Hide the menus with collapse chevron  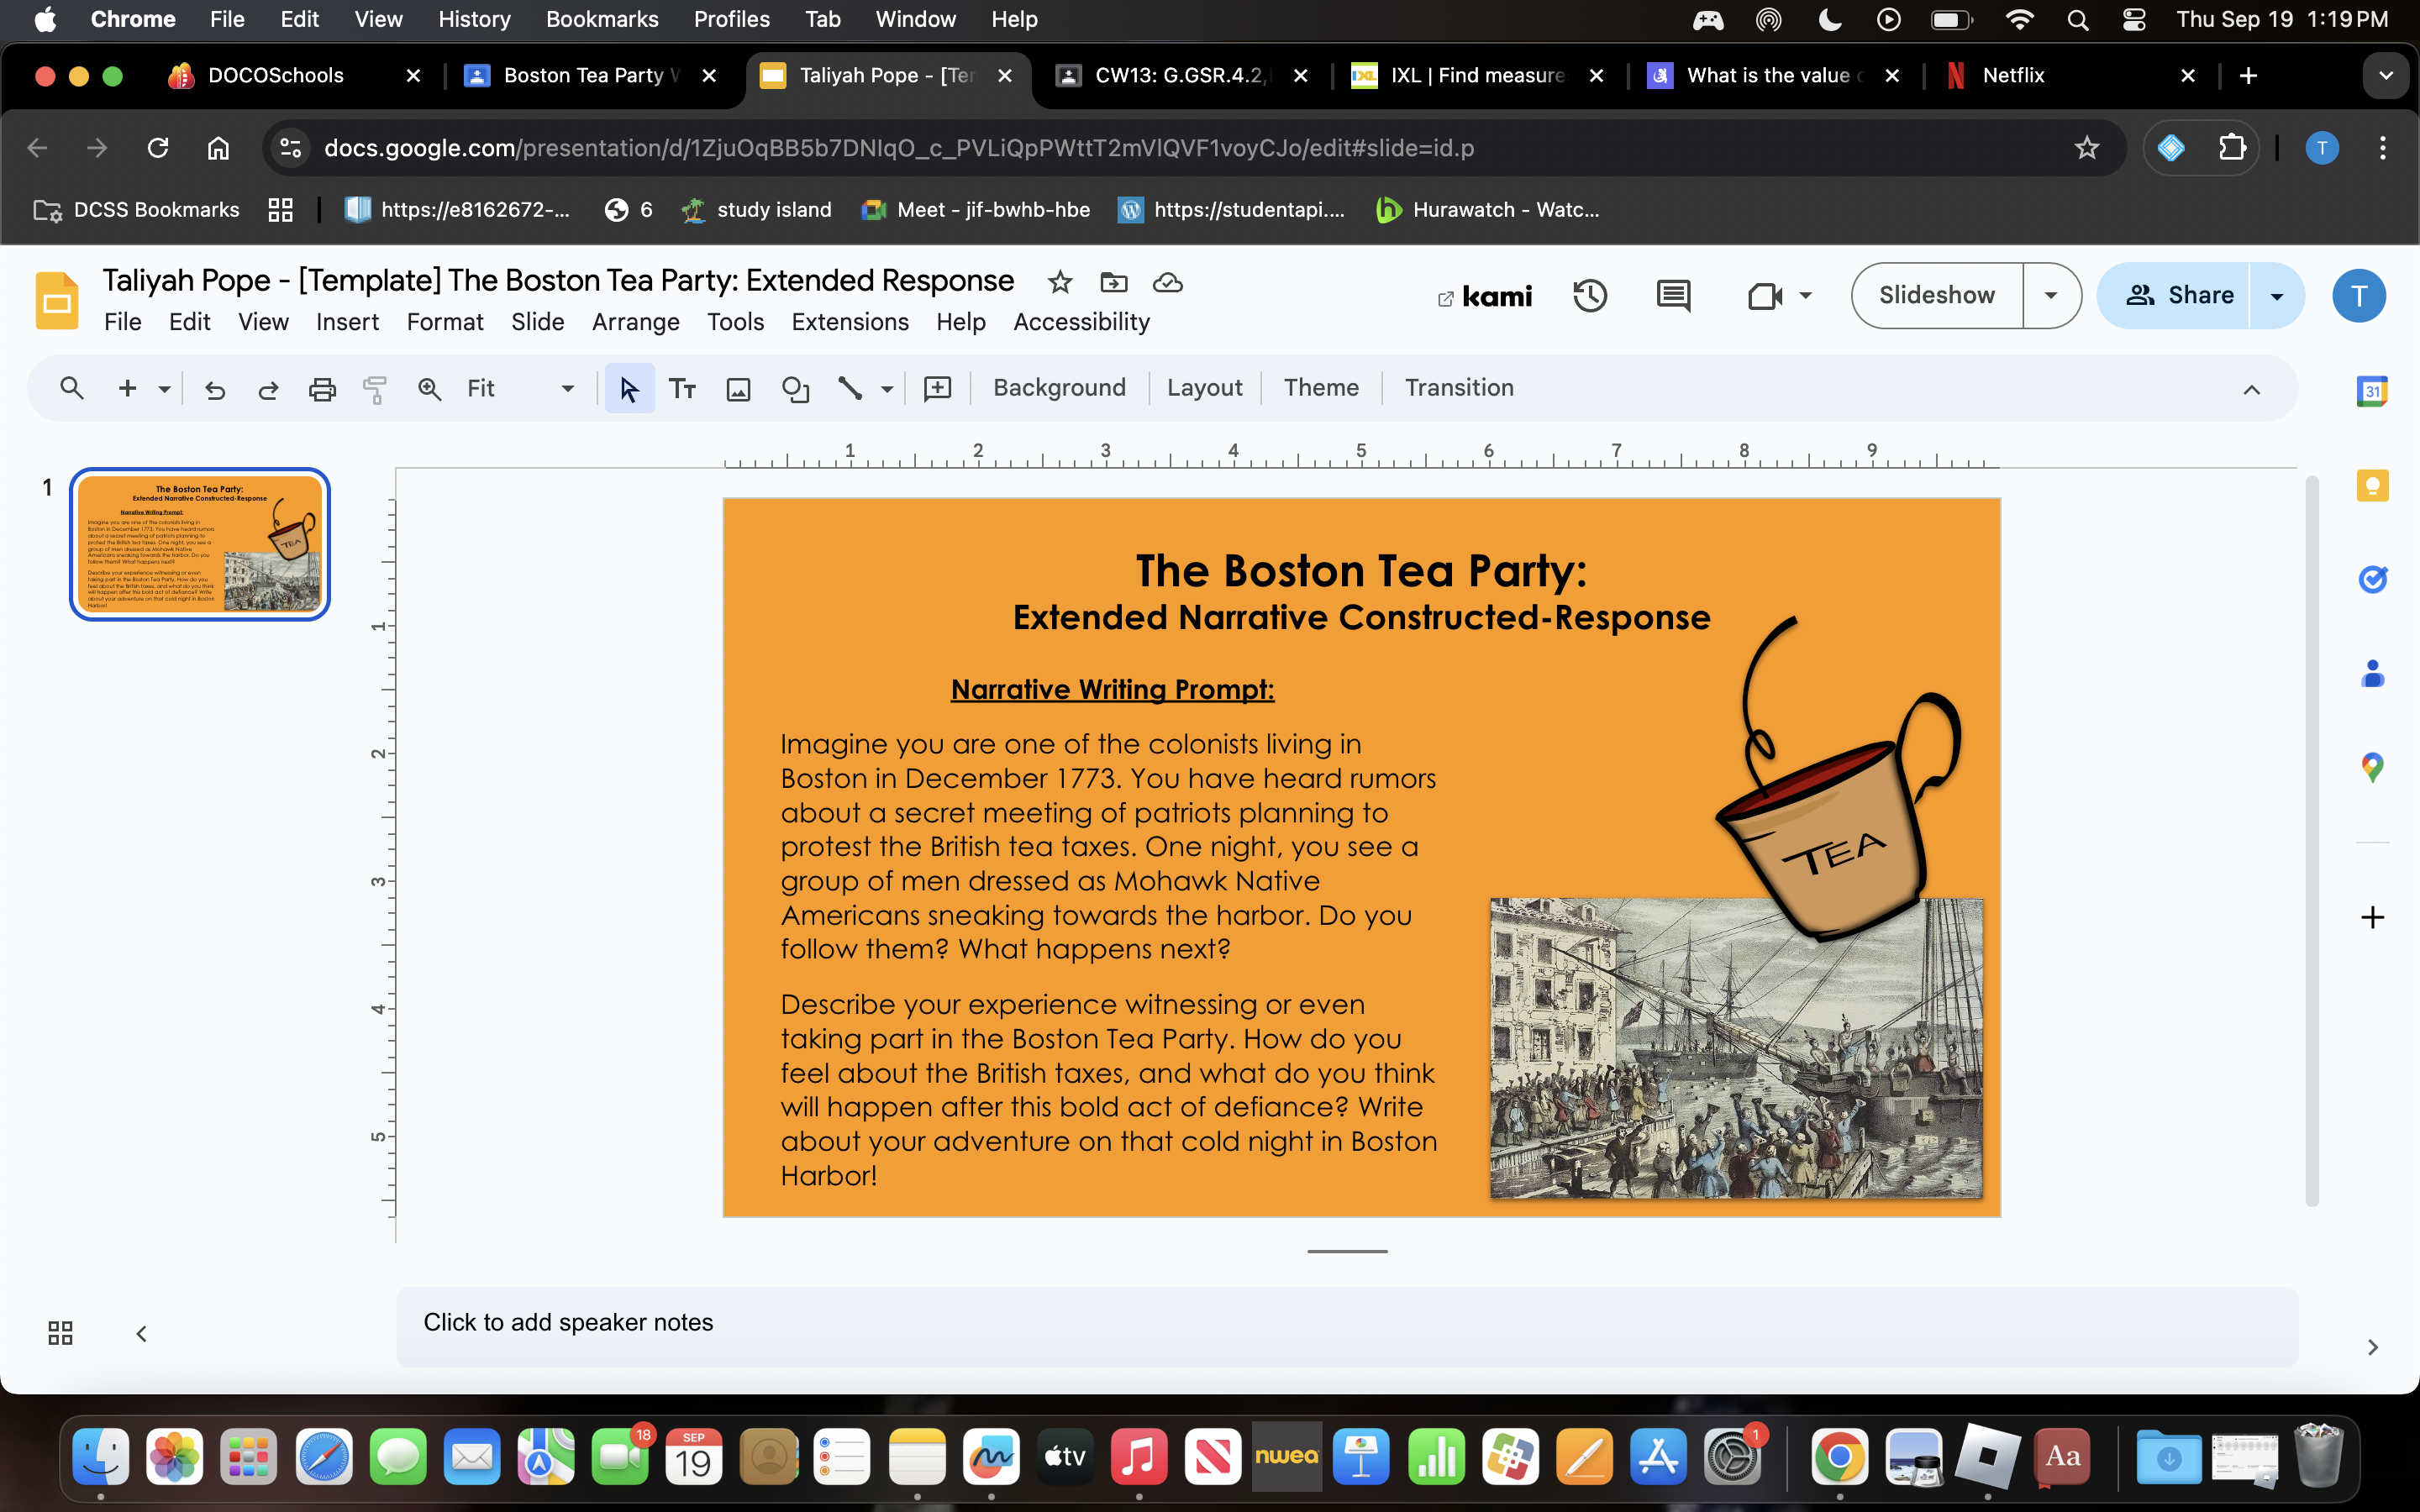point(2252,389)
